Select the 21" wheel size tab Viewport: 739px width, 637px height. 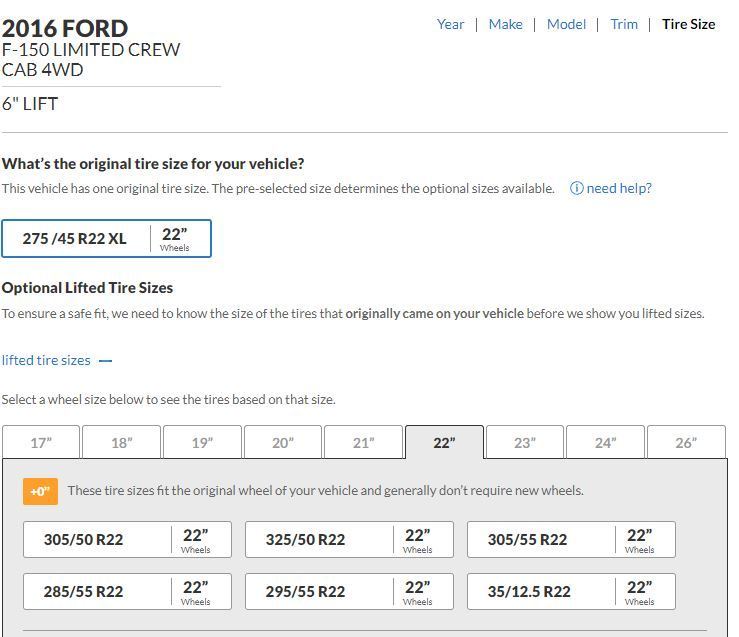point(364,442)
